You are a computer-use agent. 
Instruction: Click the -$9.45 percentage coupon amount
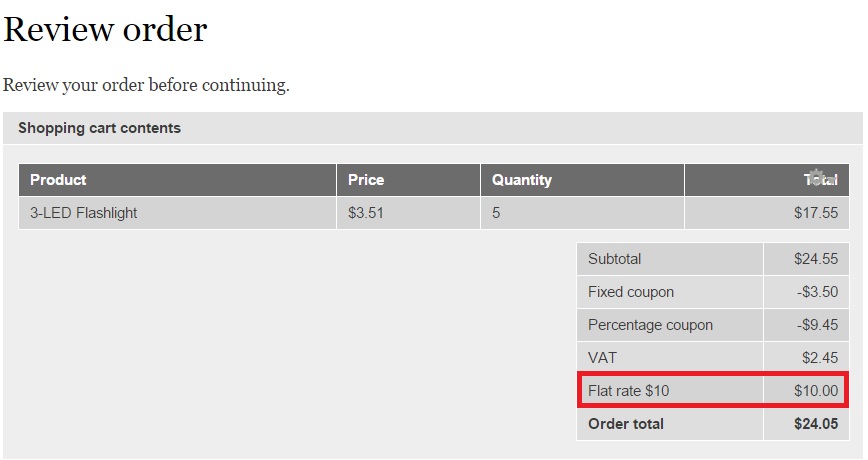coord(818,325)
